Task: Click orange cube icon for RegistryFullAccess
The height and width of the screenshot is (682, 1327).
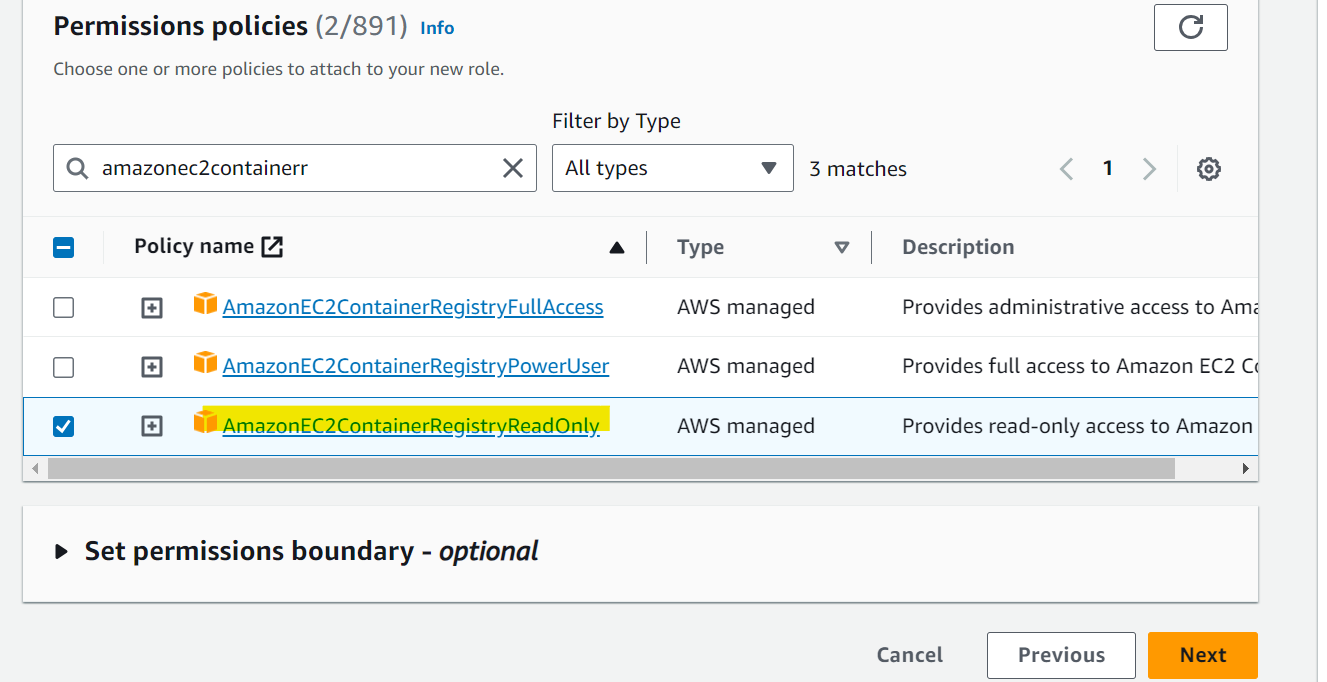Action: point(205,304)
